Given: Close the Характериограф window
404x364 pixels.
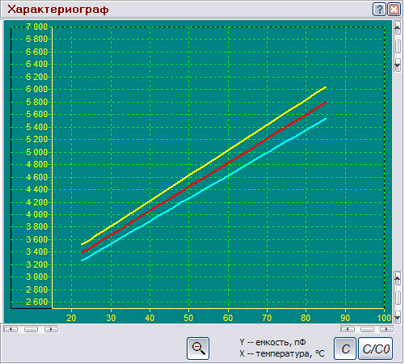Looking at the screenshot, I should click(x=394, y=9).
